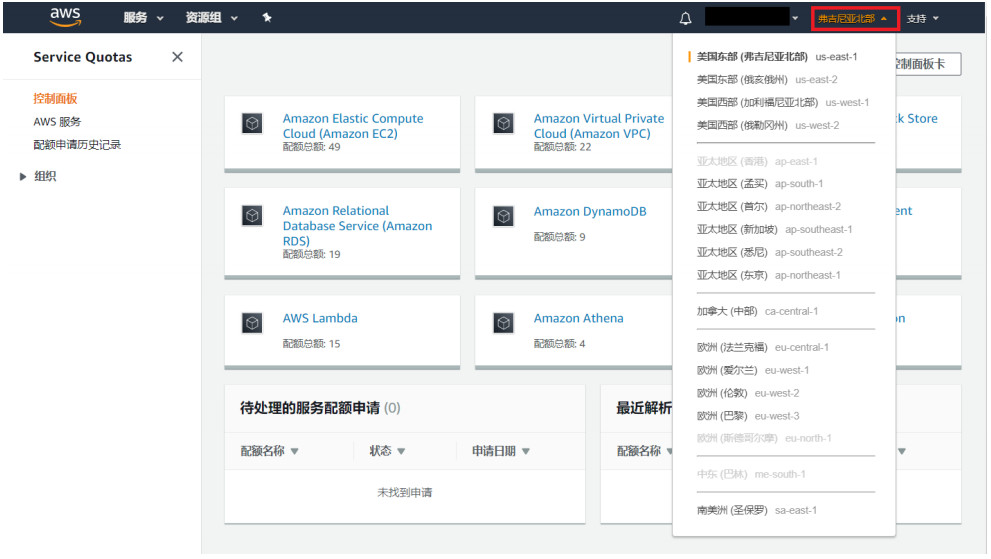Click the Amazon VPC cube icon

504,123
